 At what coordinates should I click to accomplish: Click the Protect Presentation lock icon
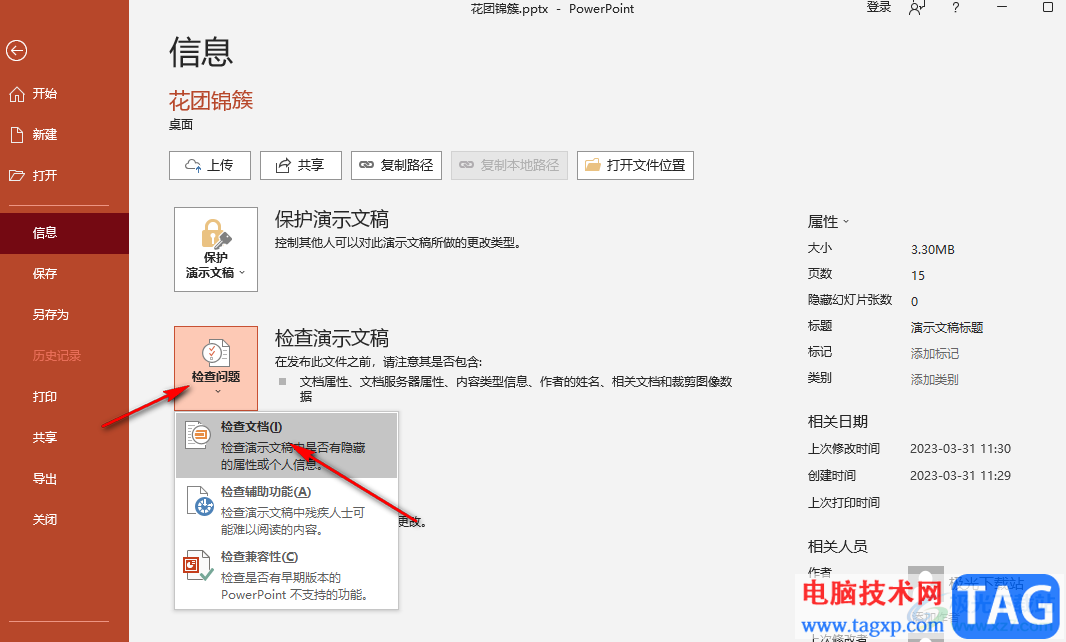click(216, 234)
